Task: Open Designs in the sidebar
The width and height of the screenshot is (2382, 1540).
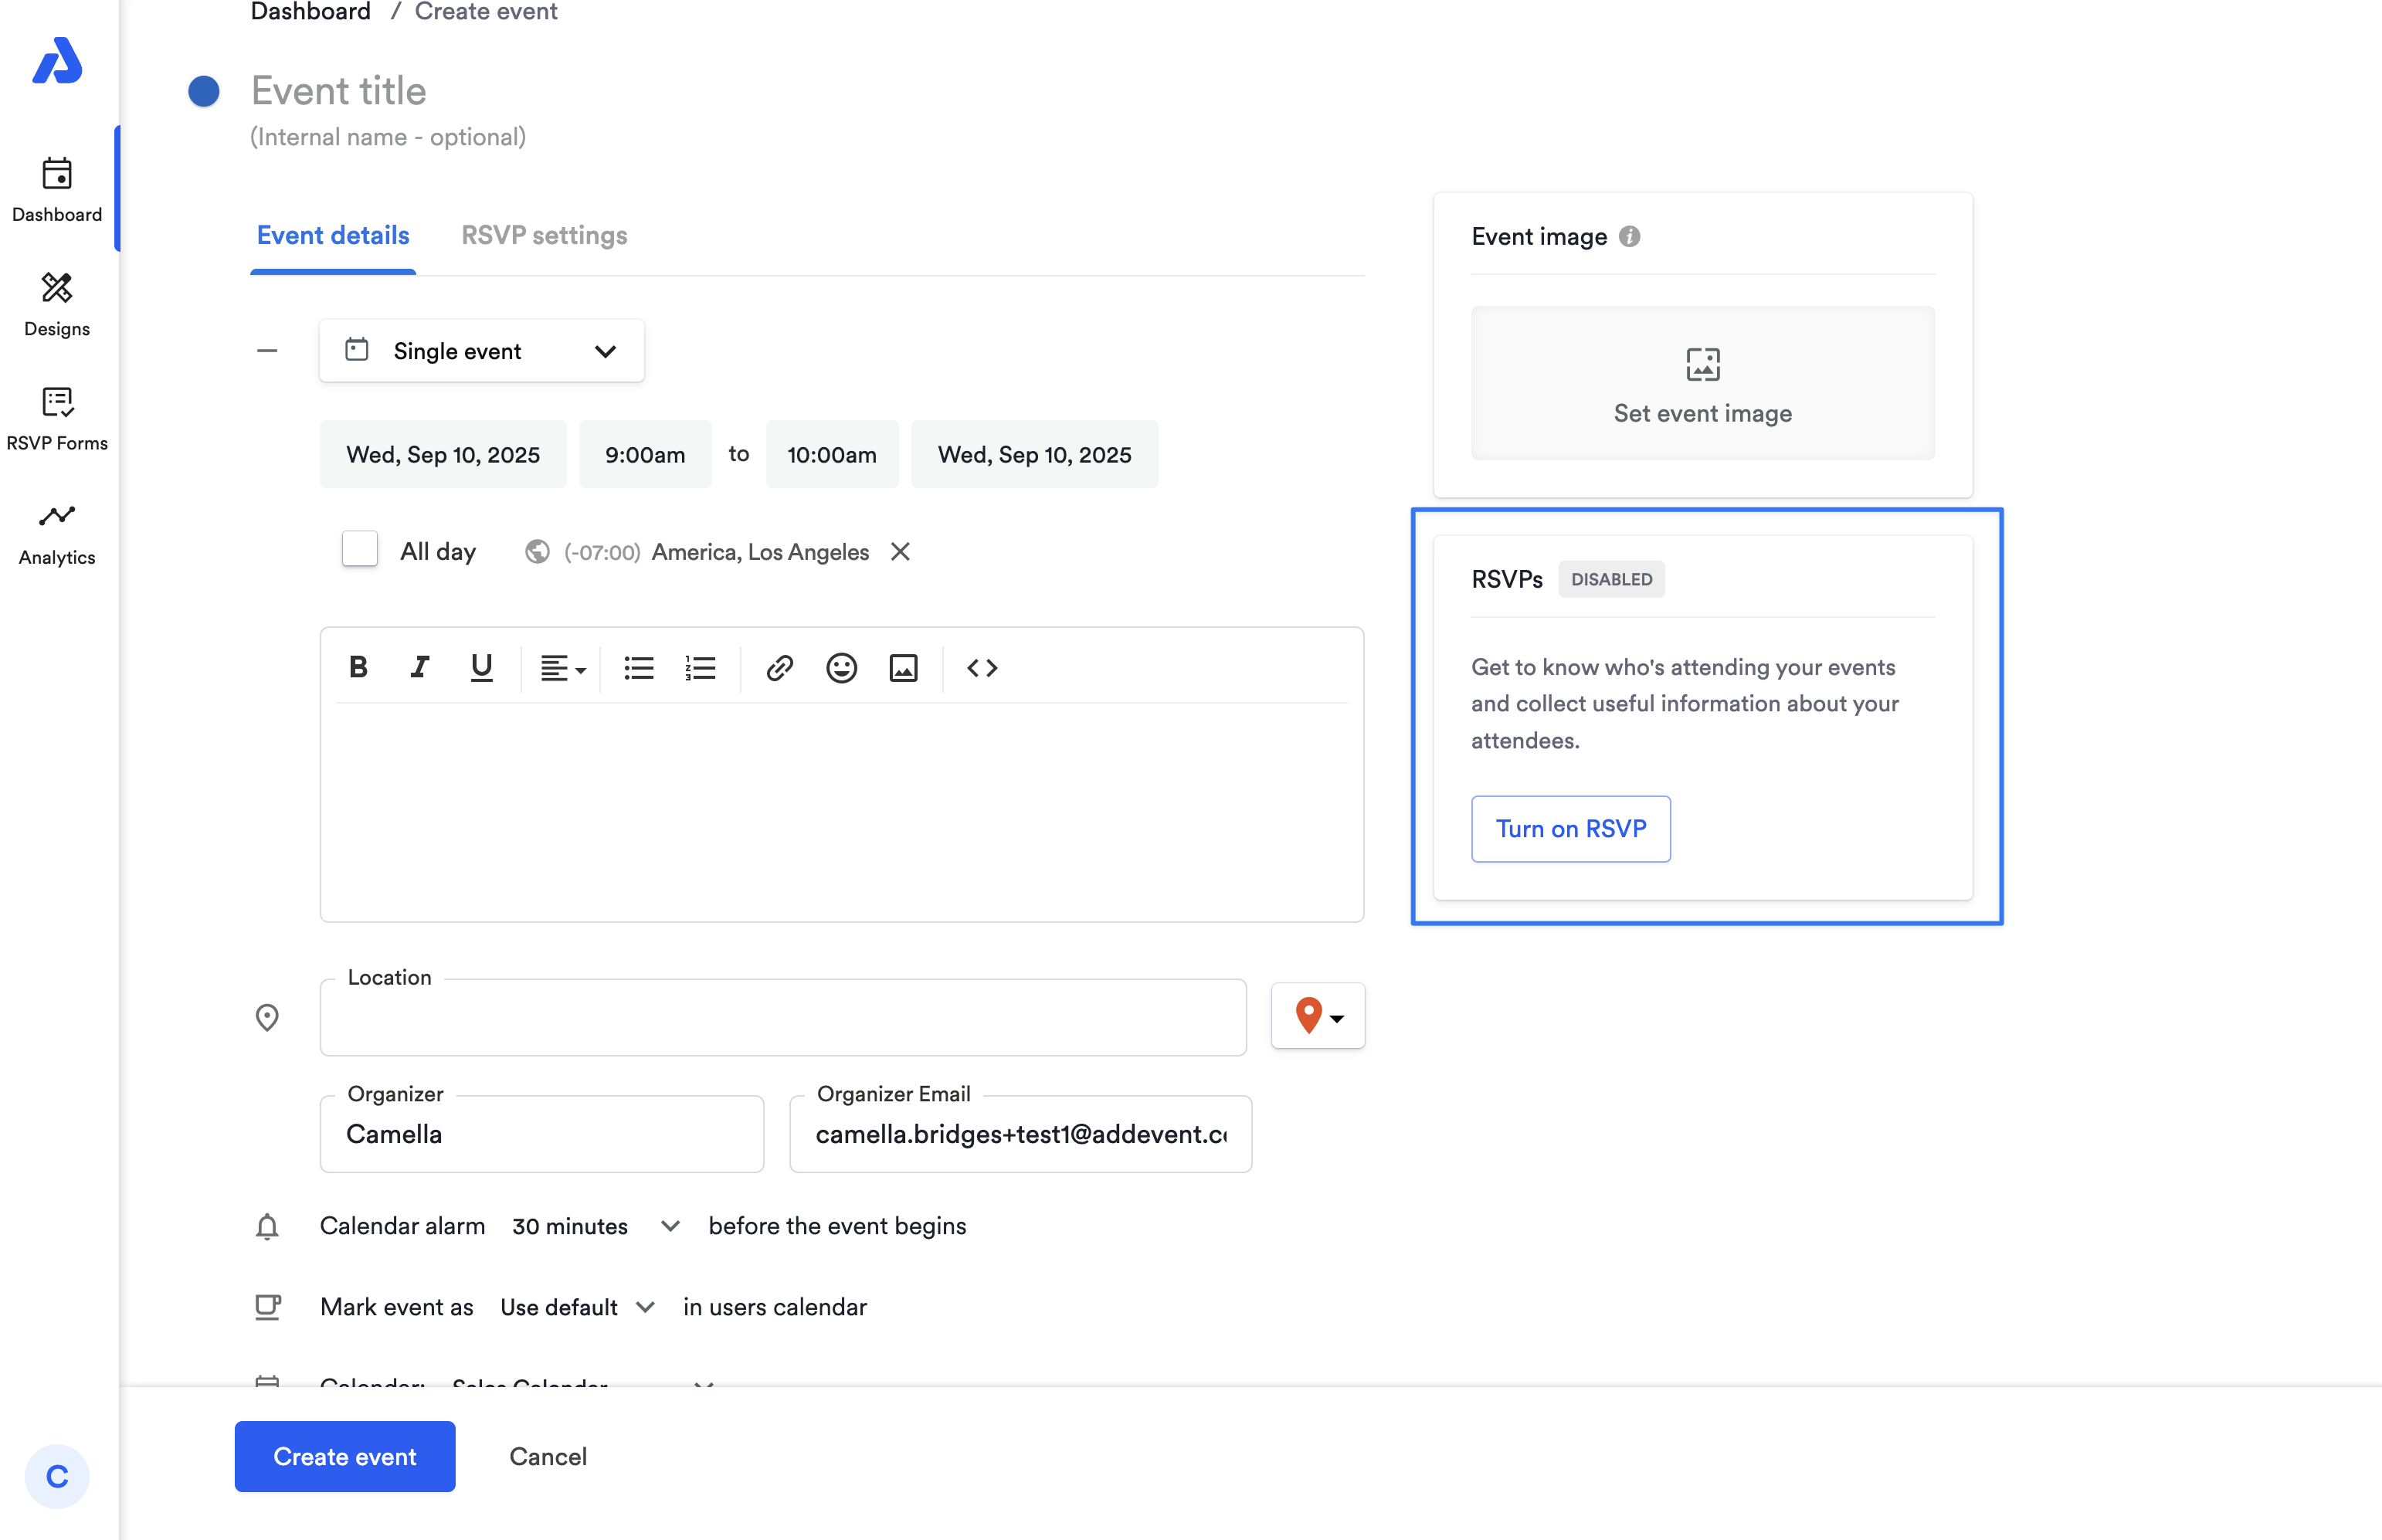Action: coord(57,305)
